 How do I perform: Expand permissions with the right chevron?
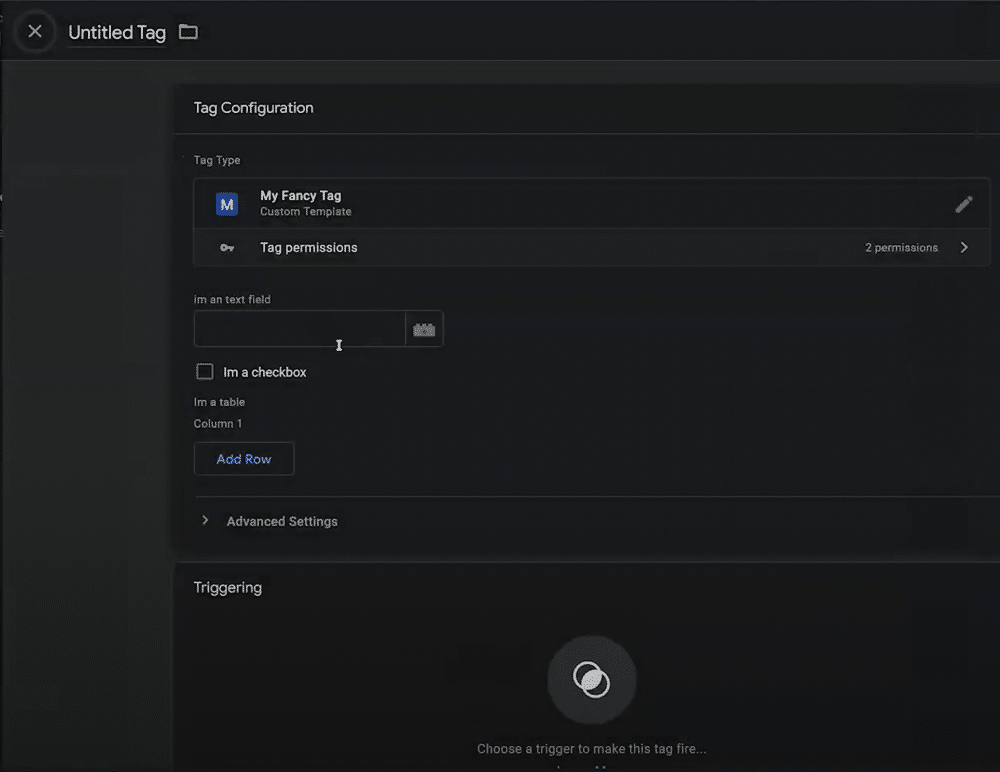(x=964, y=248)
